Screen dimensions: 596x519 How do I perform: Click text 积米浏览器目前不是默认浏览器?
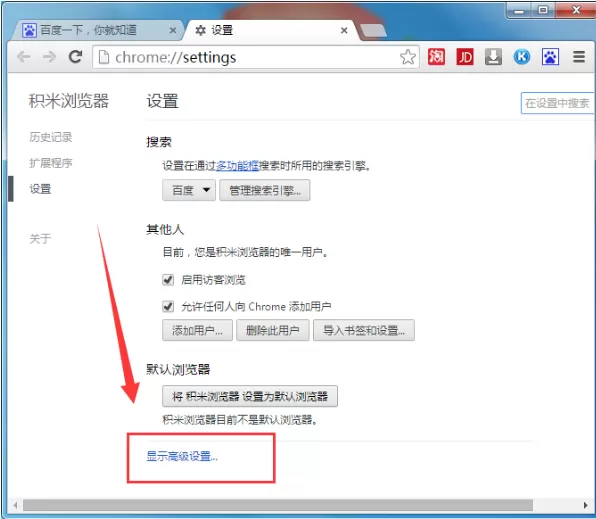coord(240,420)
